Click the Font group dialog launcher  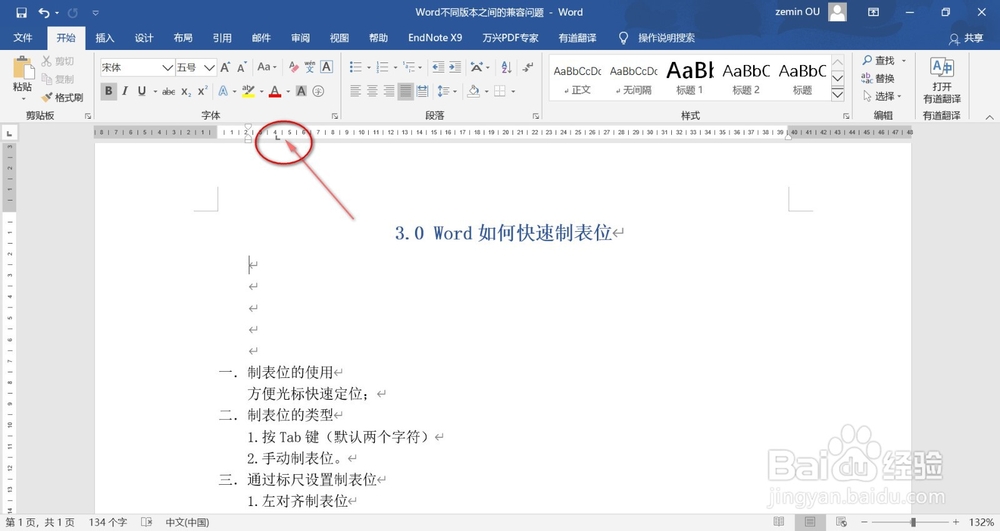[x=335, y=116]
